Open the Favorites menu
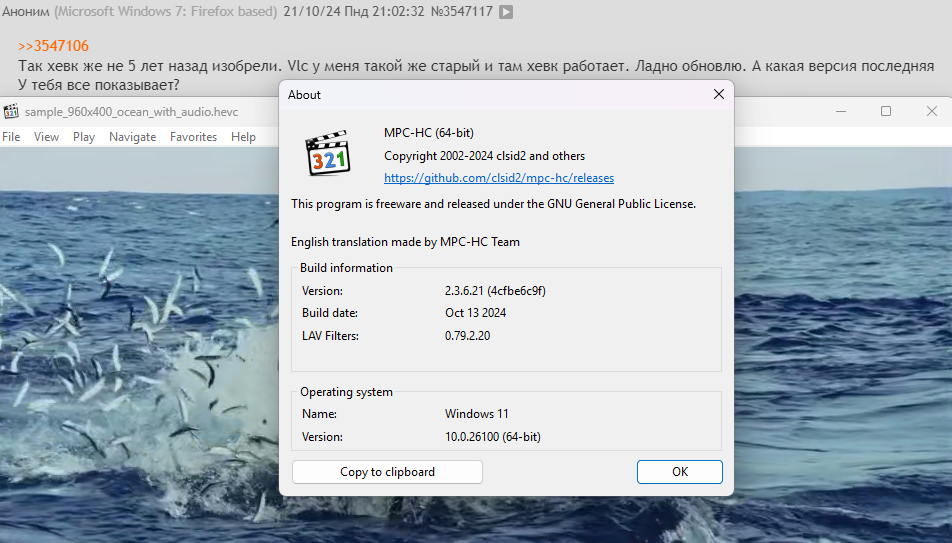The image size is (952, 543). click(193, 137)
